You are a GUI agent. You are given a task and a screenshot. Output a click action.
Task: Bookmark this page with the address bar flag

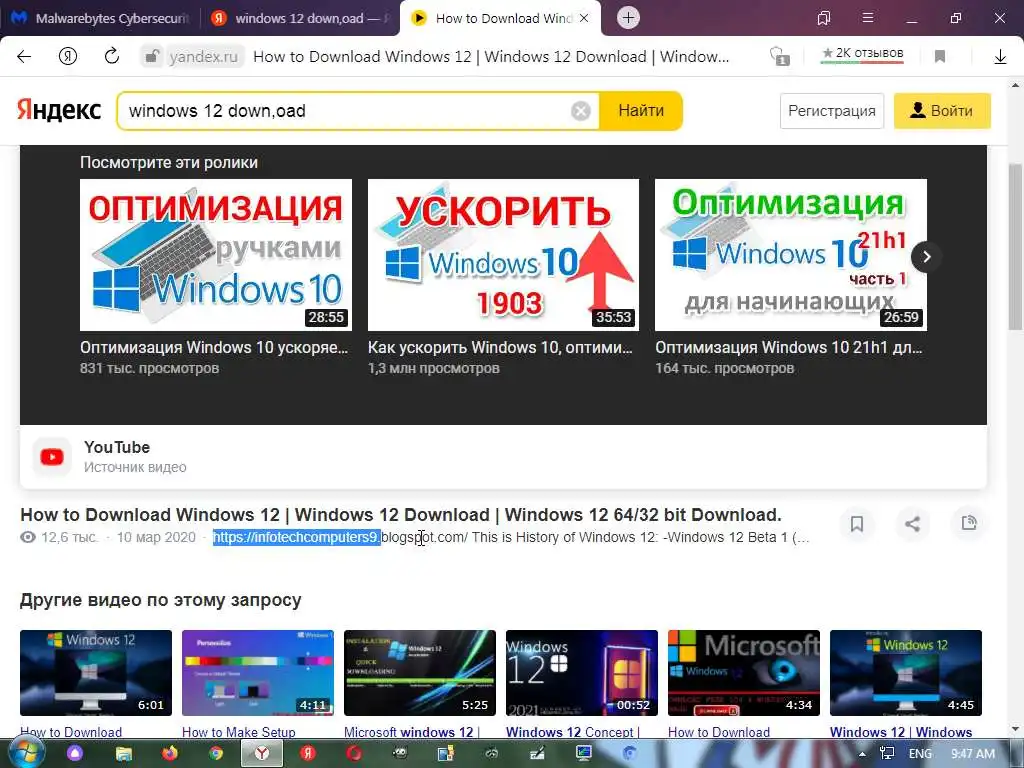click(940, 57)
